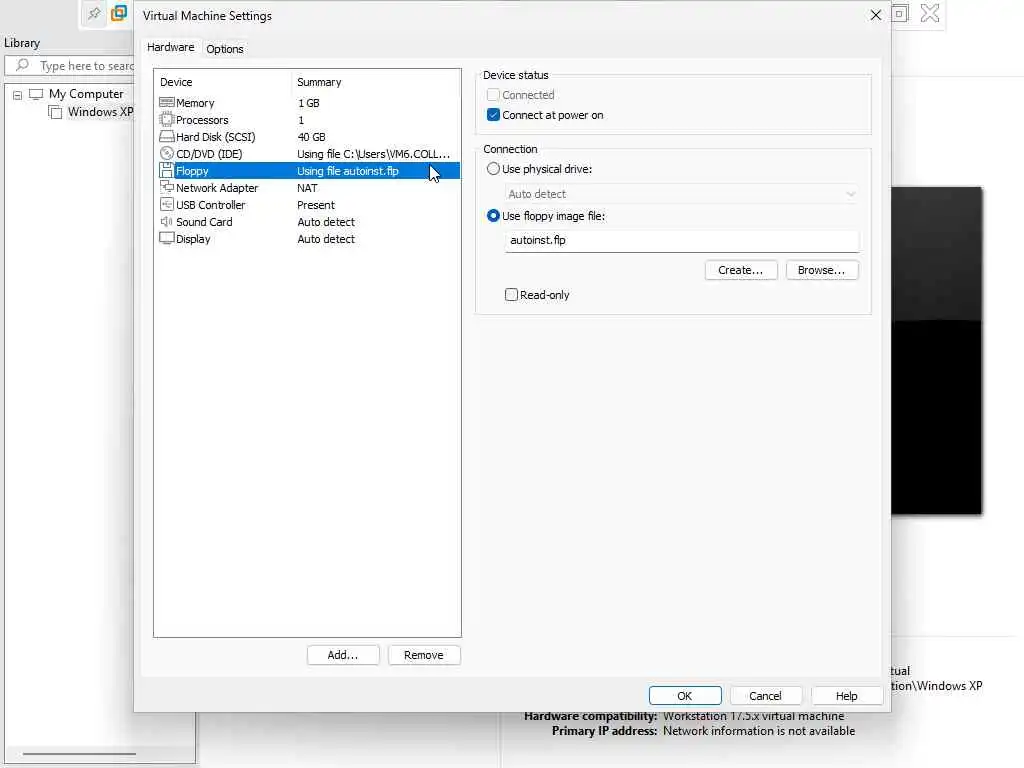Select My Computer in Library tree
The height and width of the screenshot is (768, 1024).
click(x=86, y=94)
